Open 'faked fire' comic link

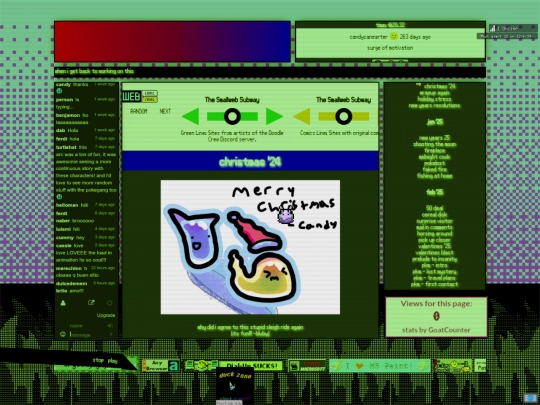coord(434,169)
